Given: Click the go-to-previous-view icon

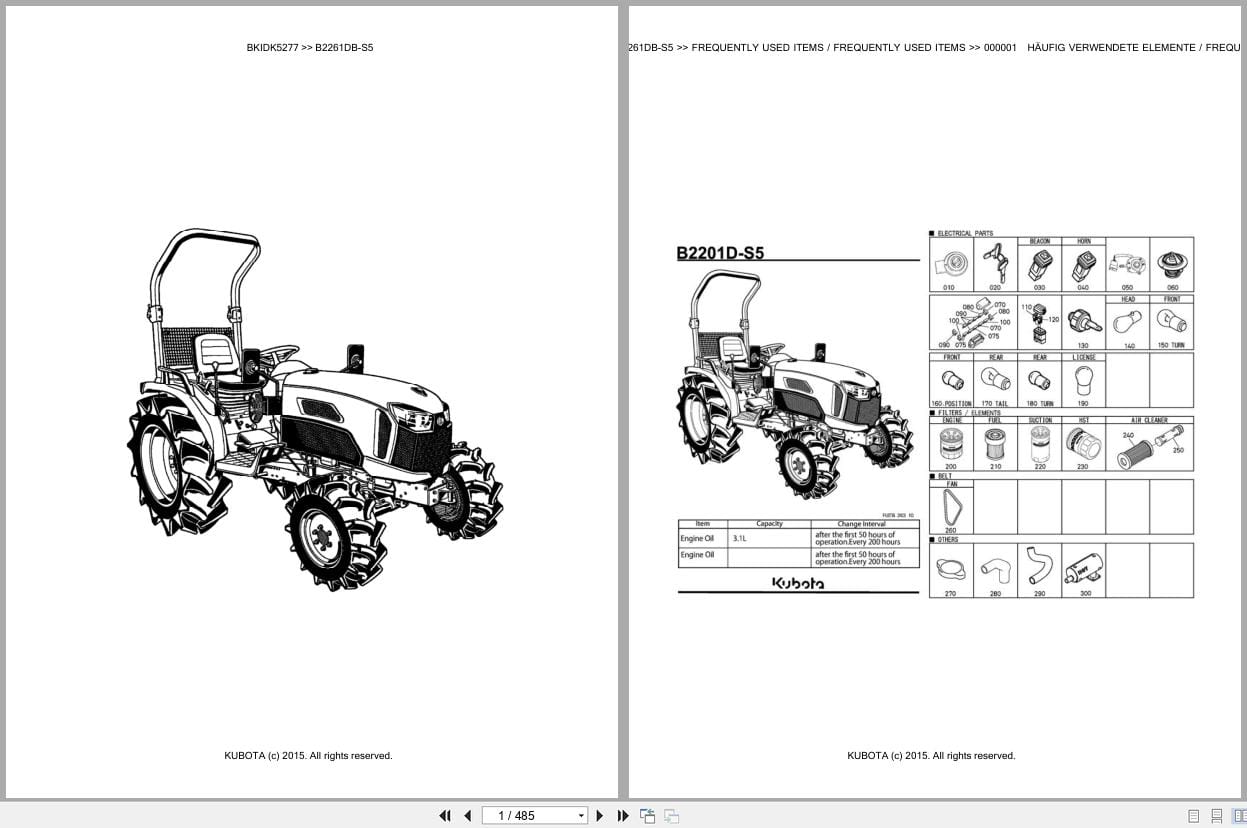Looking at the screenshot, I should pos(647,815).
